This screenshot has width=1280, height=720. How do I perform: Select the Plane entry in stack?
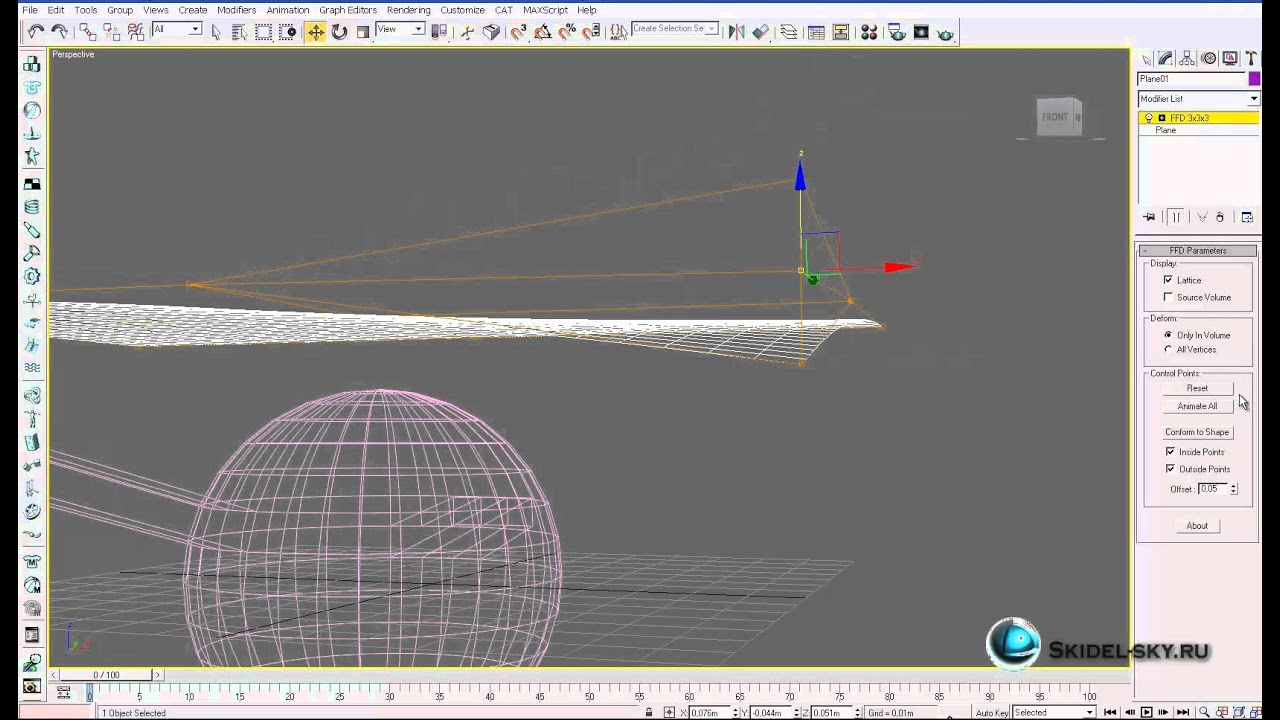tap(1166, 130)
